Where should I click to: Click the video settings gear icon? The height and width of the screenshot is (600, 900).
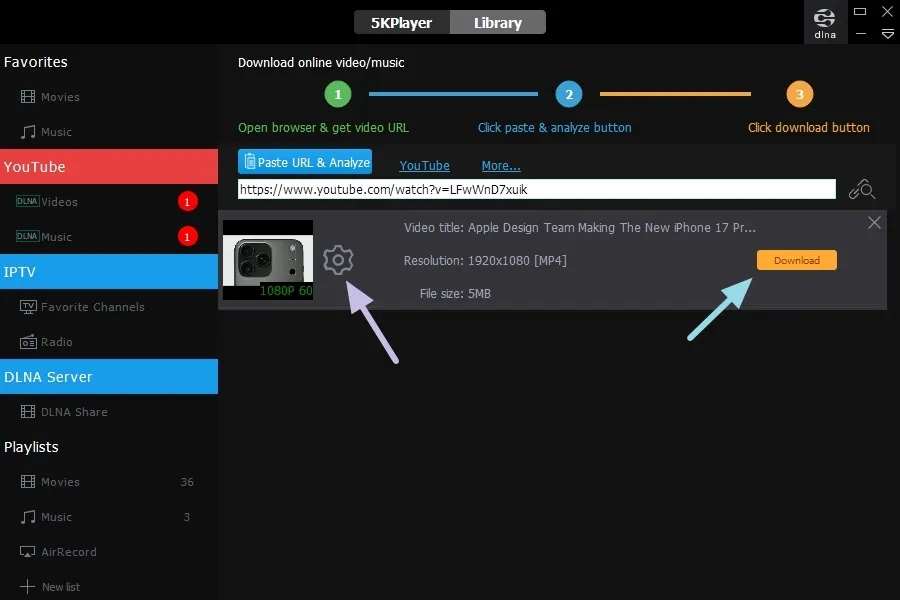pyautogui.click(x=338, y=261)
